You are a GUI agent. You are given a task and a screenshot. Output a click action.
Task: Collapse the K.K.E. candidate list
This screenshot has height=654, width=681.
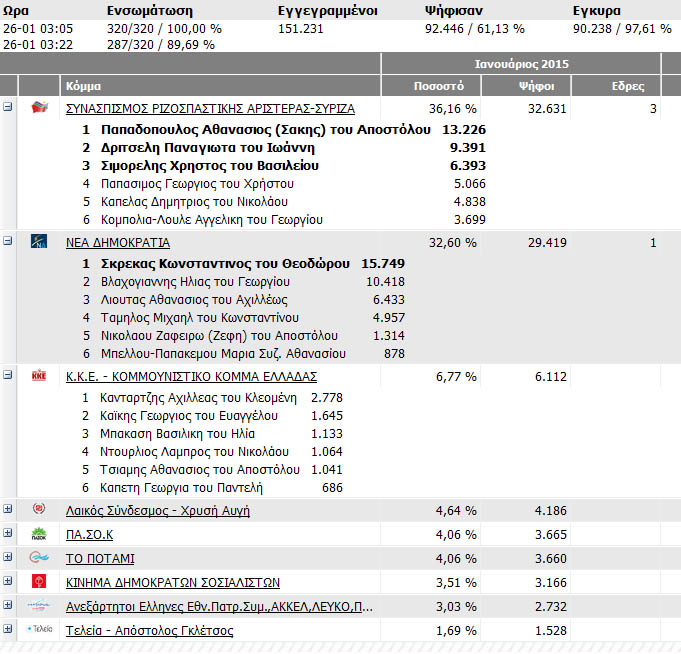pos(8,375)
